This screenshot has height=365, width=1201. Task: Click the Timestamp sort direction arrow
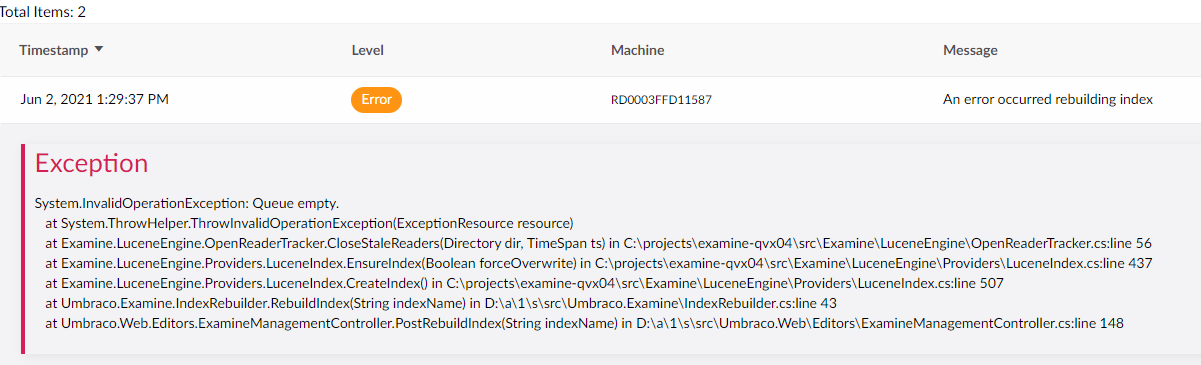(x=99, y=50)
